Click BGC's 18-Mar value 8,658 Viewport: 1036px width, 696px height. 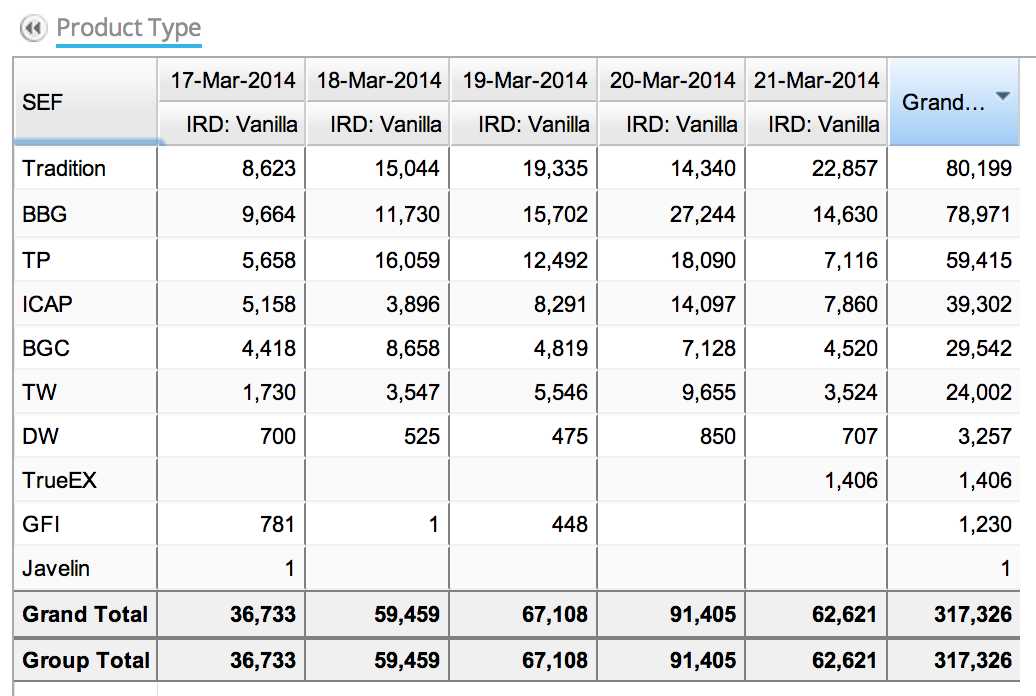pyautogui.click(x=413, y=348)
